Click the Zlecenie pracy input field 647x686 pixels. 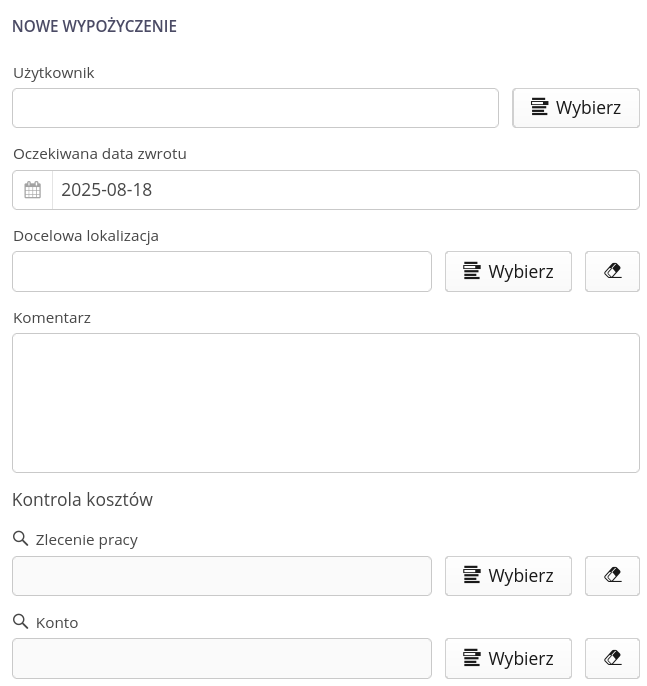(222, 576)
